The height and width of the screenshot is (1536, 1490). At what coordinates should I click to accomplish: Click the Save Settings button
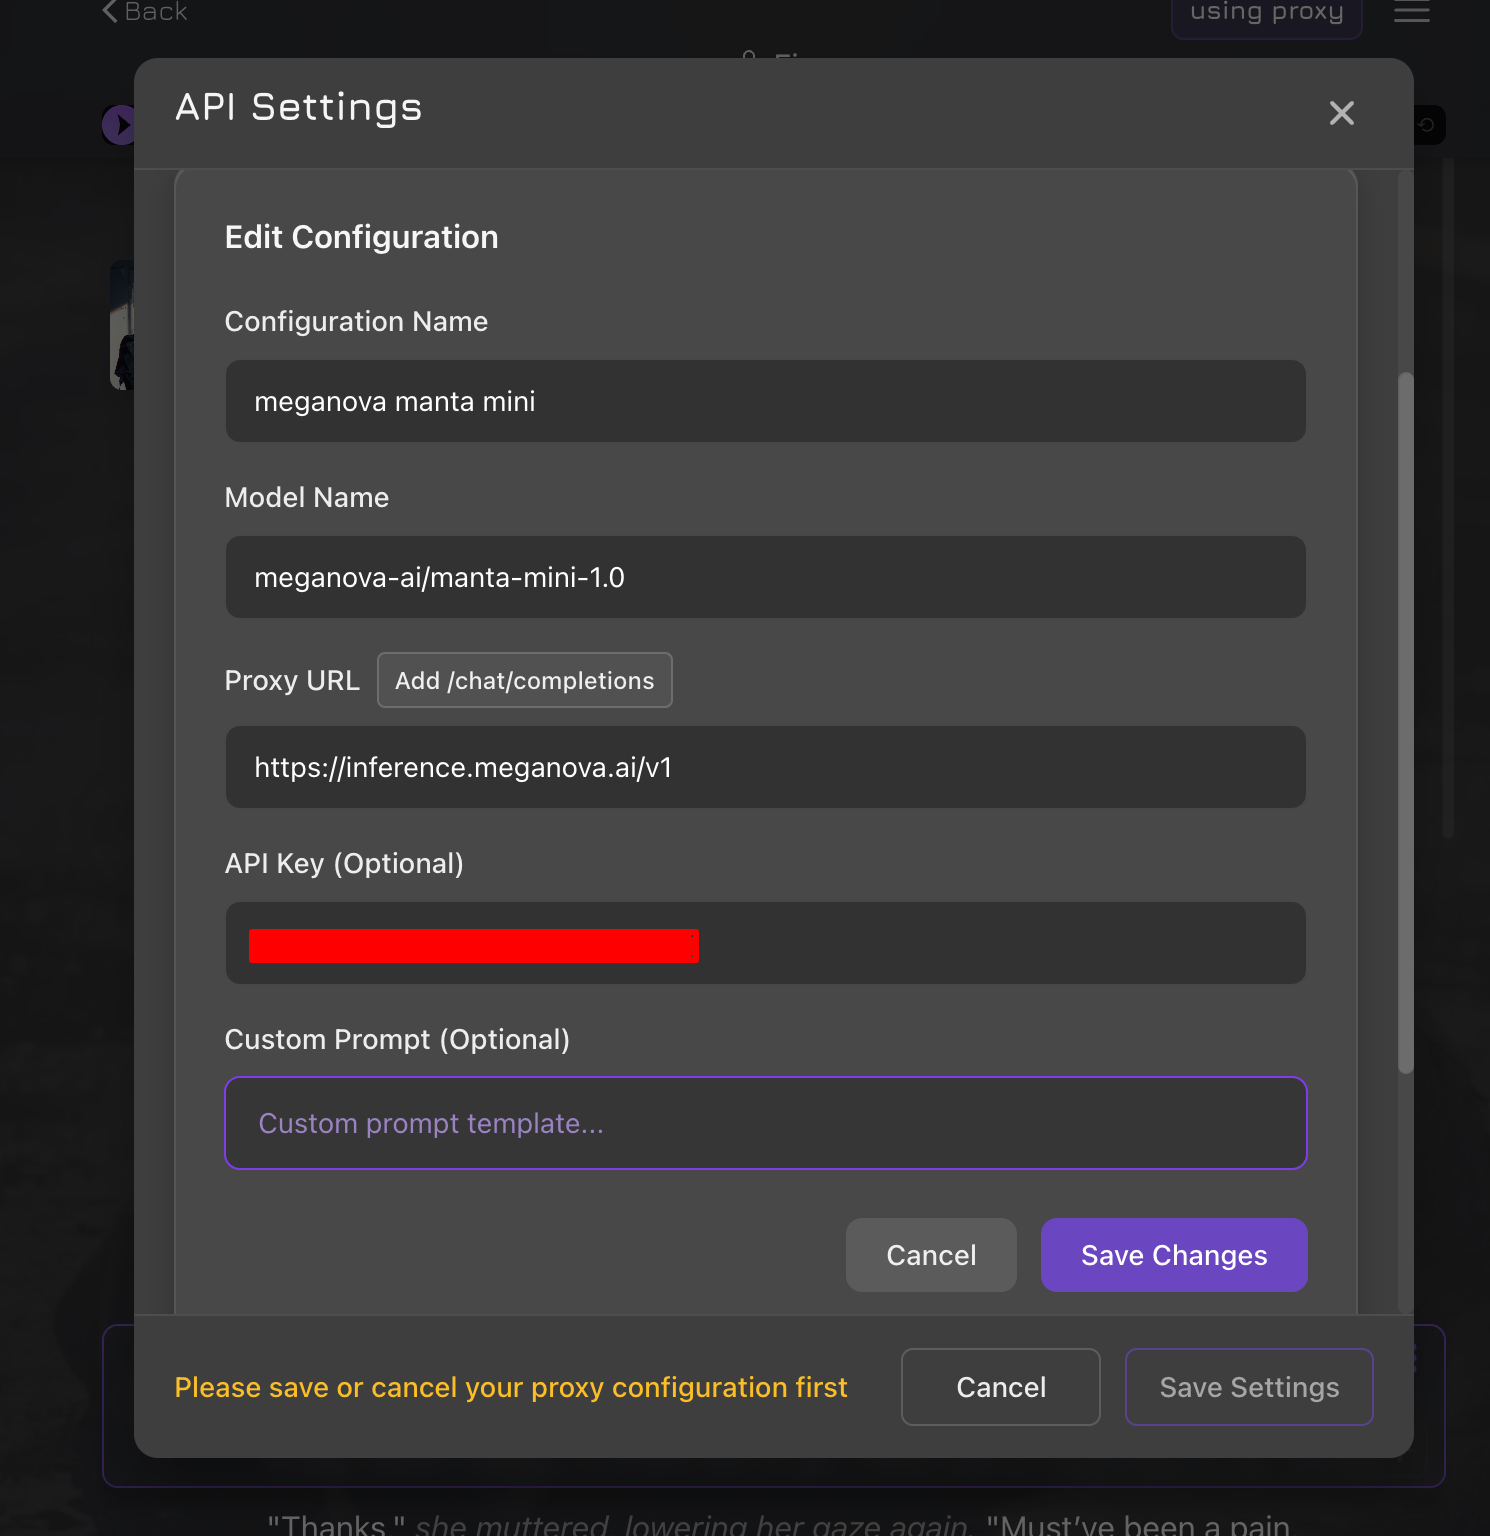point(1249,1387)
